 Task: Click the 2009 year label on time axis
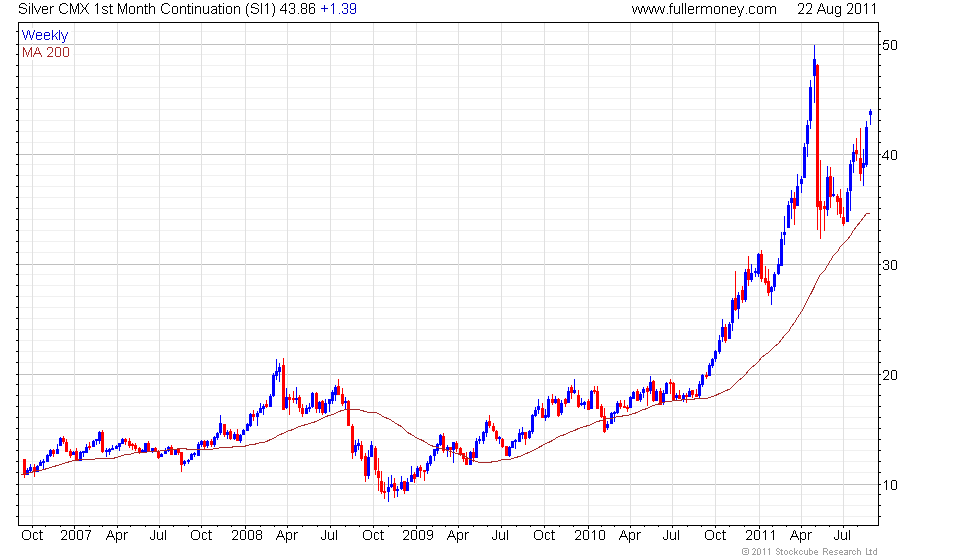(x=418, y=536)
